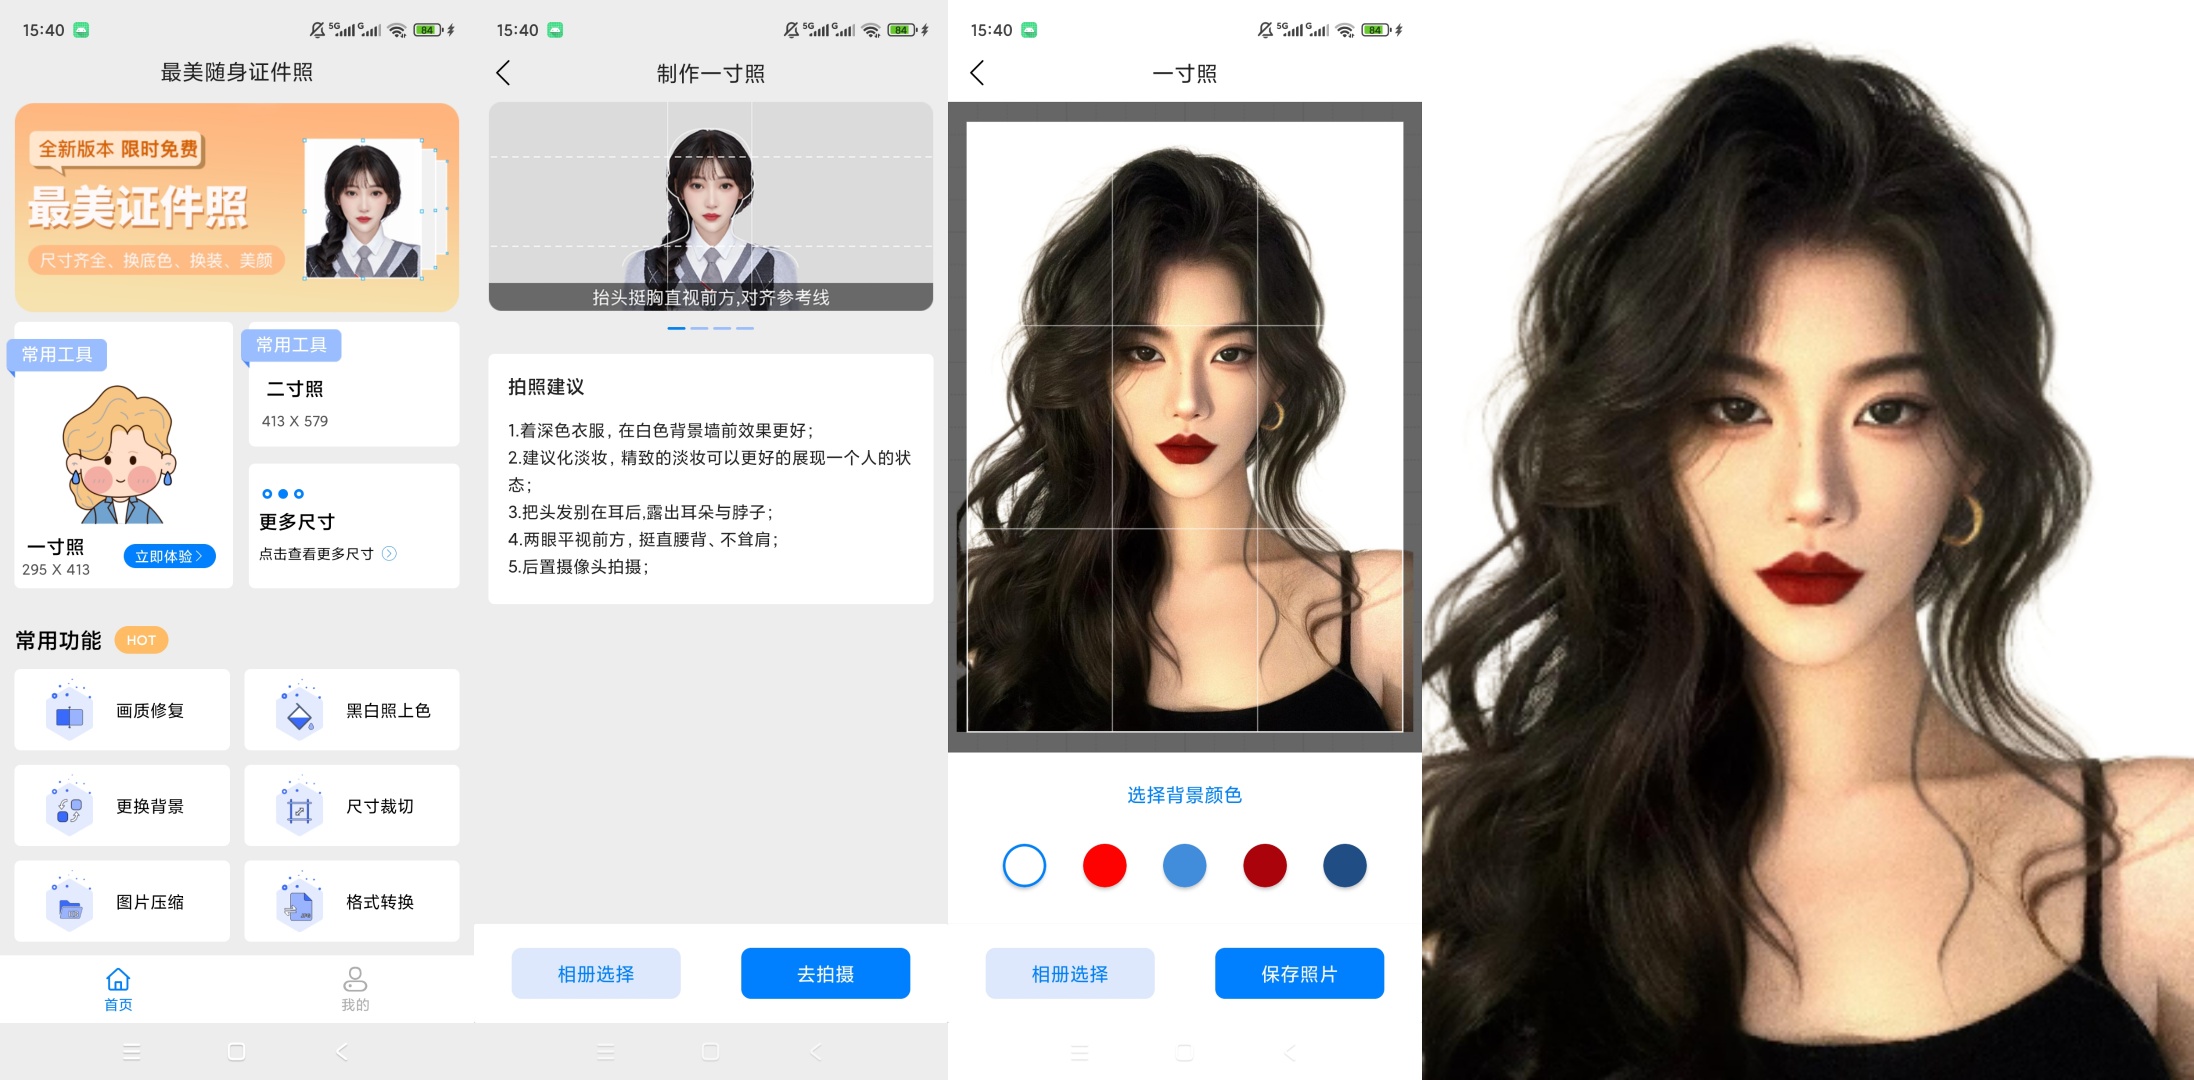
Task: Switch to the 我的 profile tab
Action: click(355, 989)
